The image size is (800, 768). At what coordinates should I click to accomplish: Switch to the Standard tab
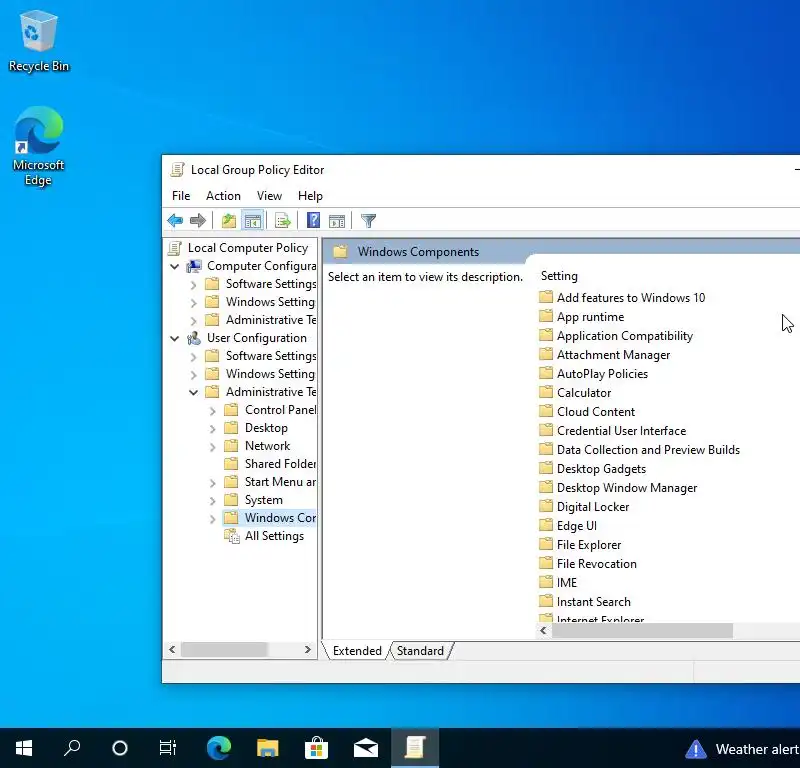click(x=420, y=651)
